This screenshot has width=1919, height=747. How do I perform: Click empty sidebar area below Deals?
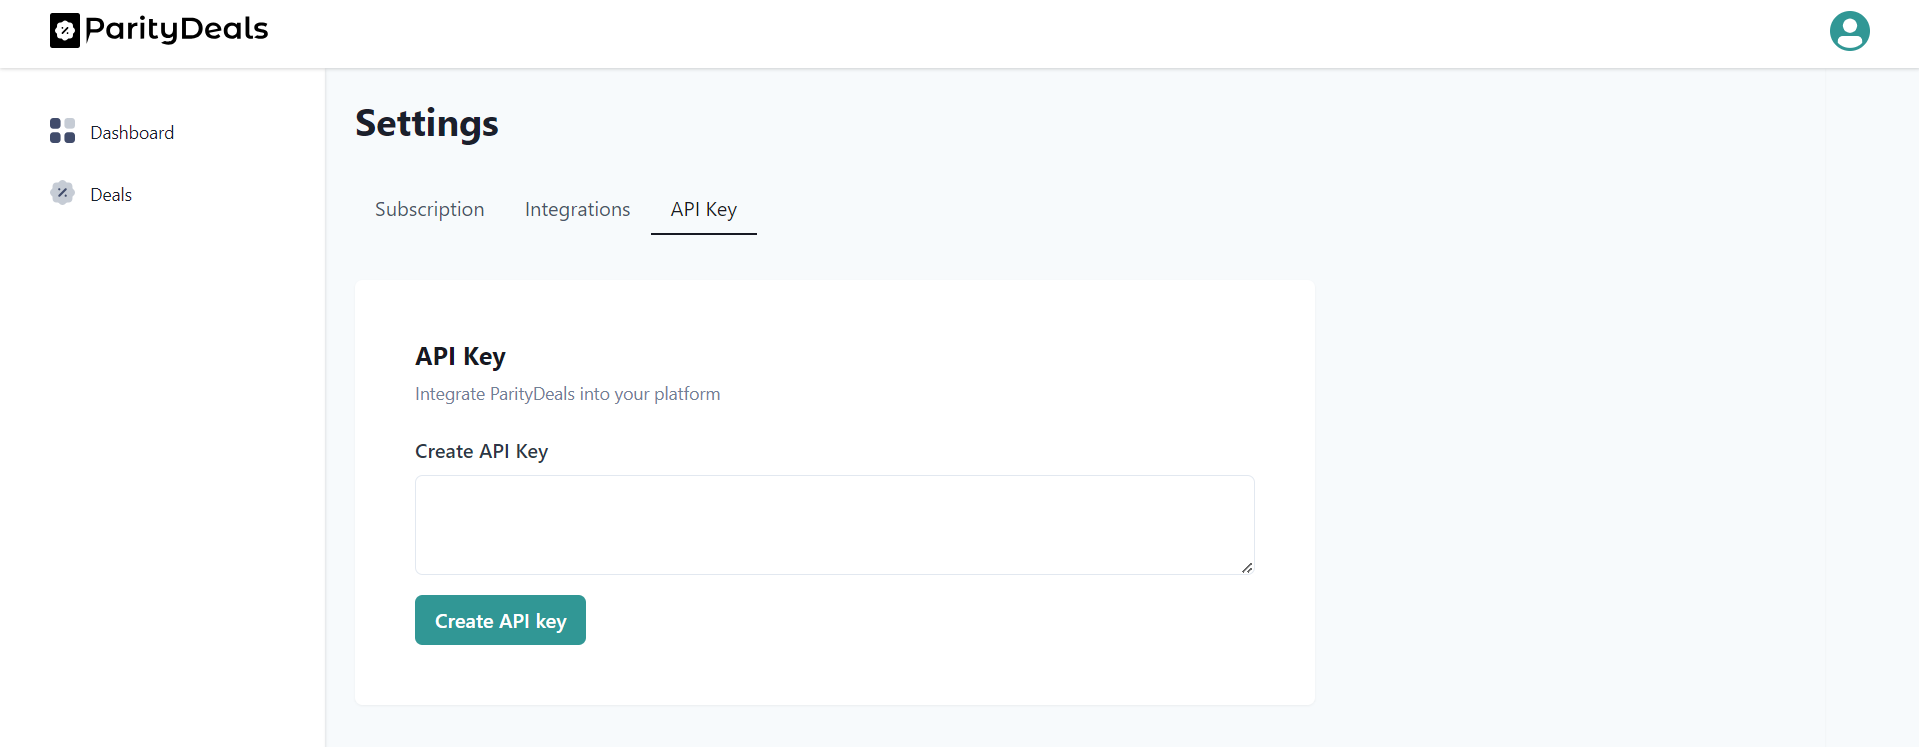[x=160, y=450]
